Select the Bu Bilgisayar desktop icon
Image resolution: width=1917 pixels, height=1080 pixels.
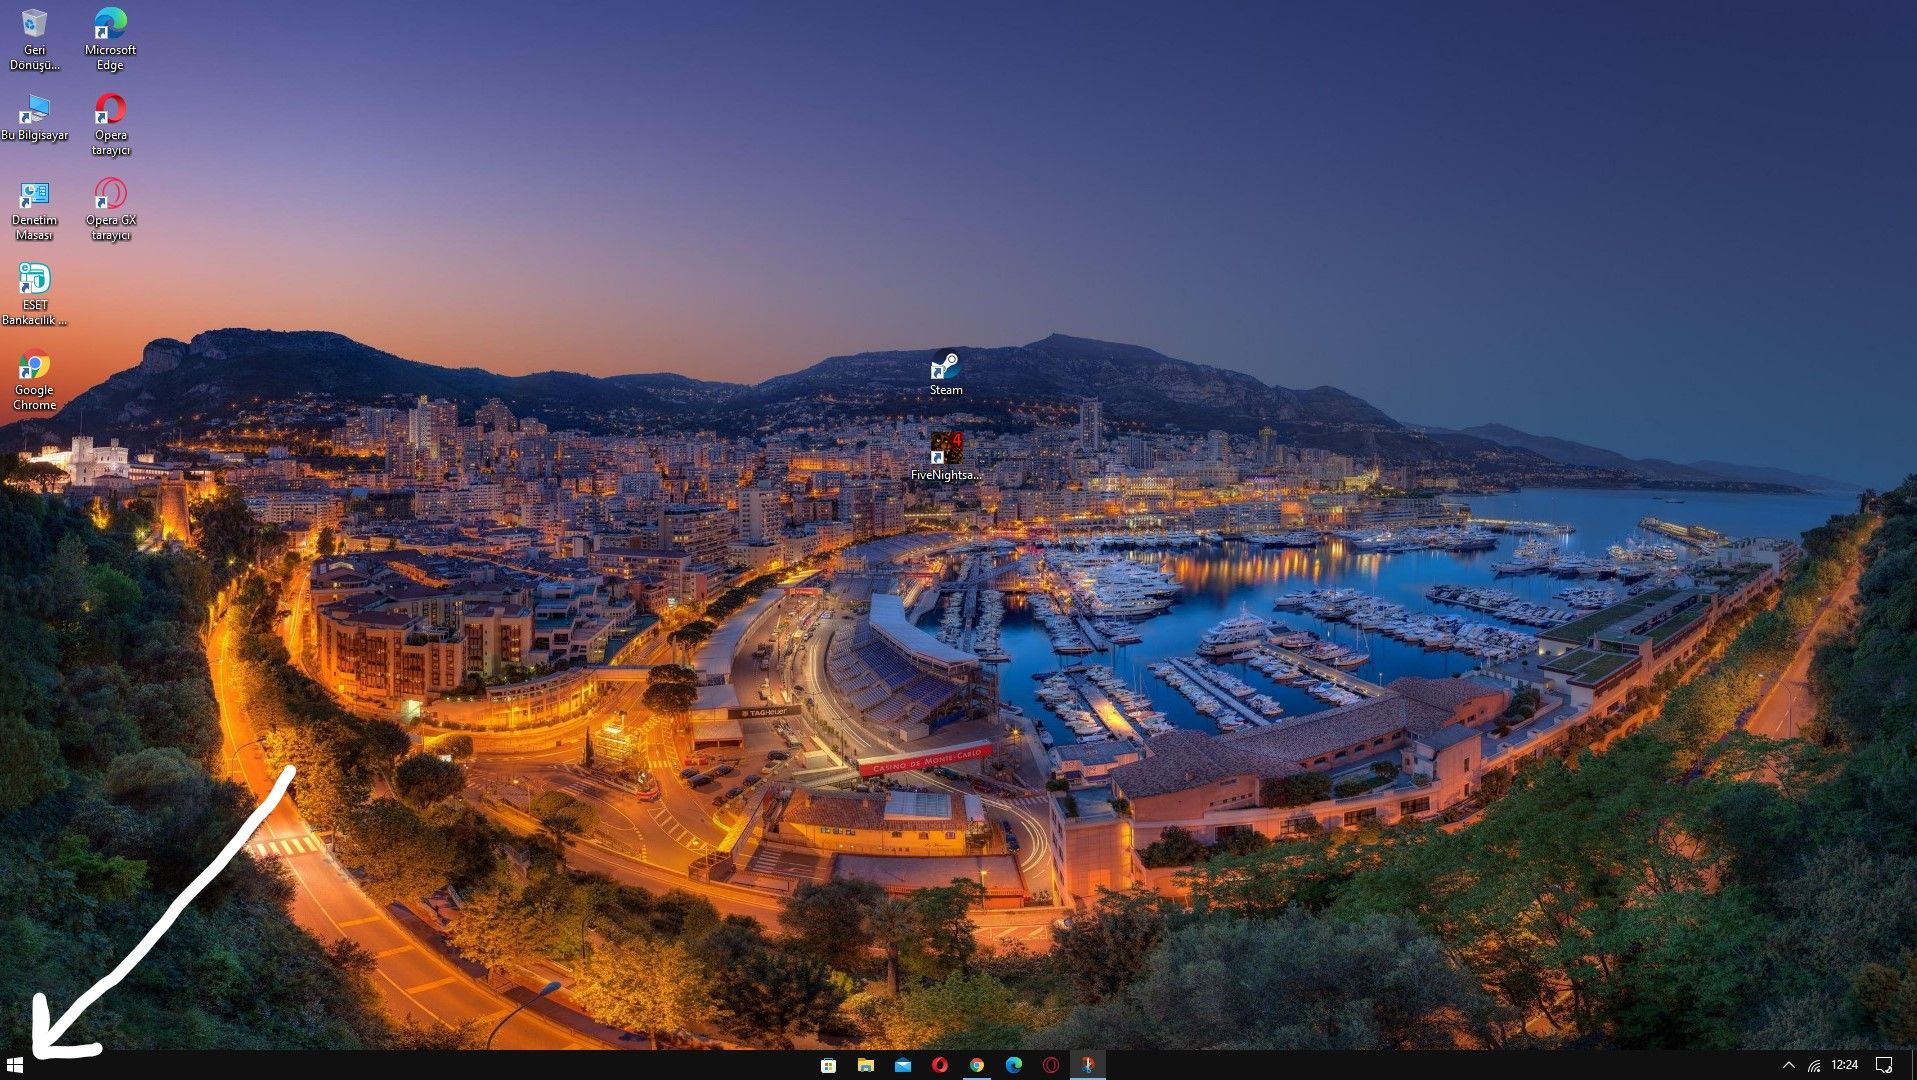(x=35, y=118)
